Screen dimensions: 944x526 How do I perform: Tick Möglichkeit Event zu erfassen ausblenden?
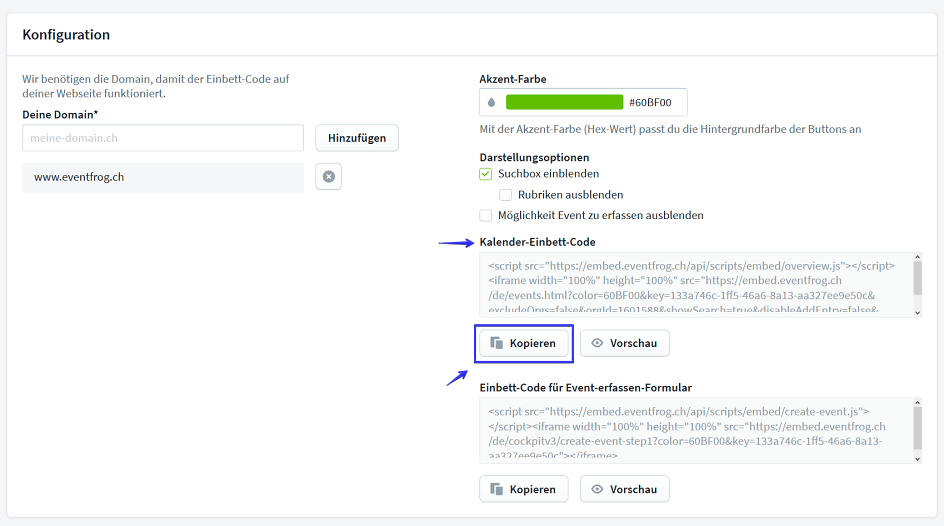tap(486, 215)
